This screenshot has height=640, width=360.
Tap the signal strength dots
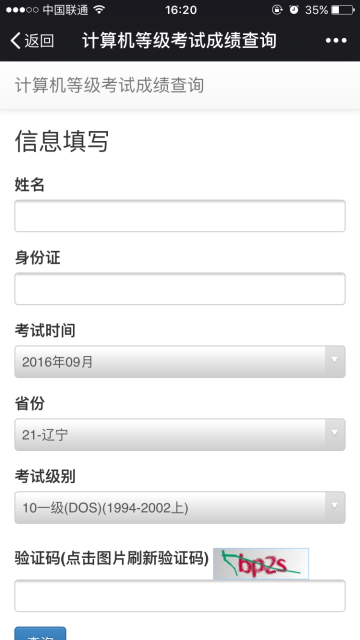coord(22,10)
